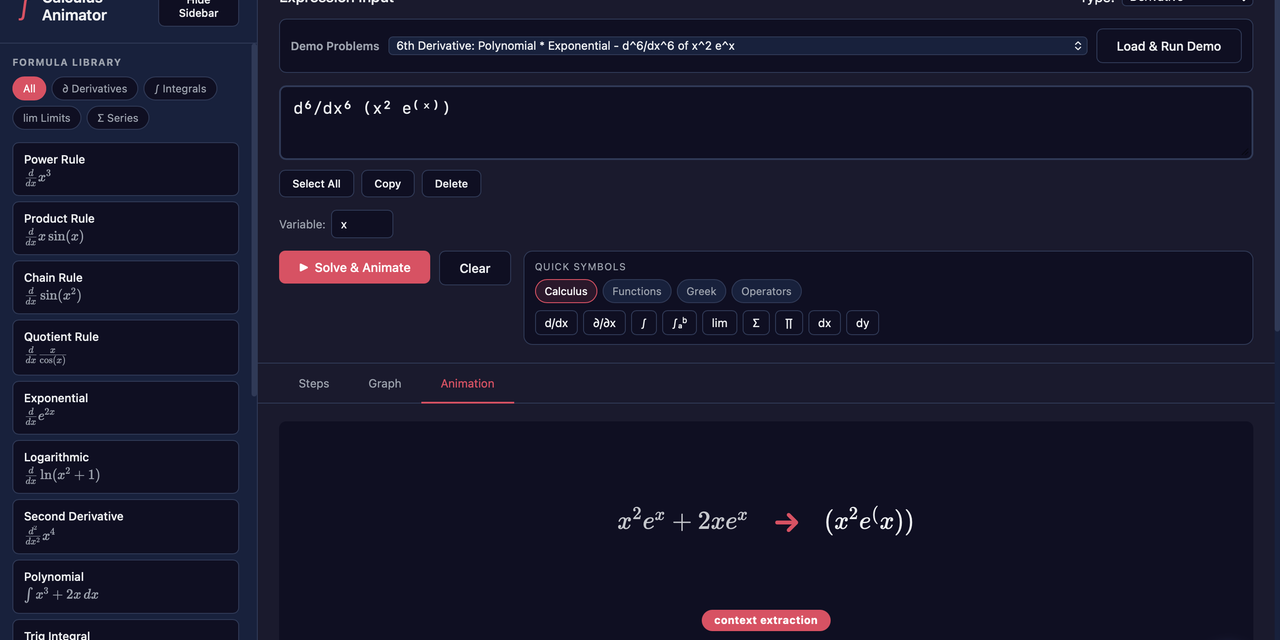The width and height of the screenshot is (1280, 640).
Task: Insert the indefinite integral ∫ symbol
Action: (x=644, y=323)
